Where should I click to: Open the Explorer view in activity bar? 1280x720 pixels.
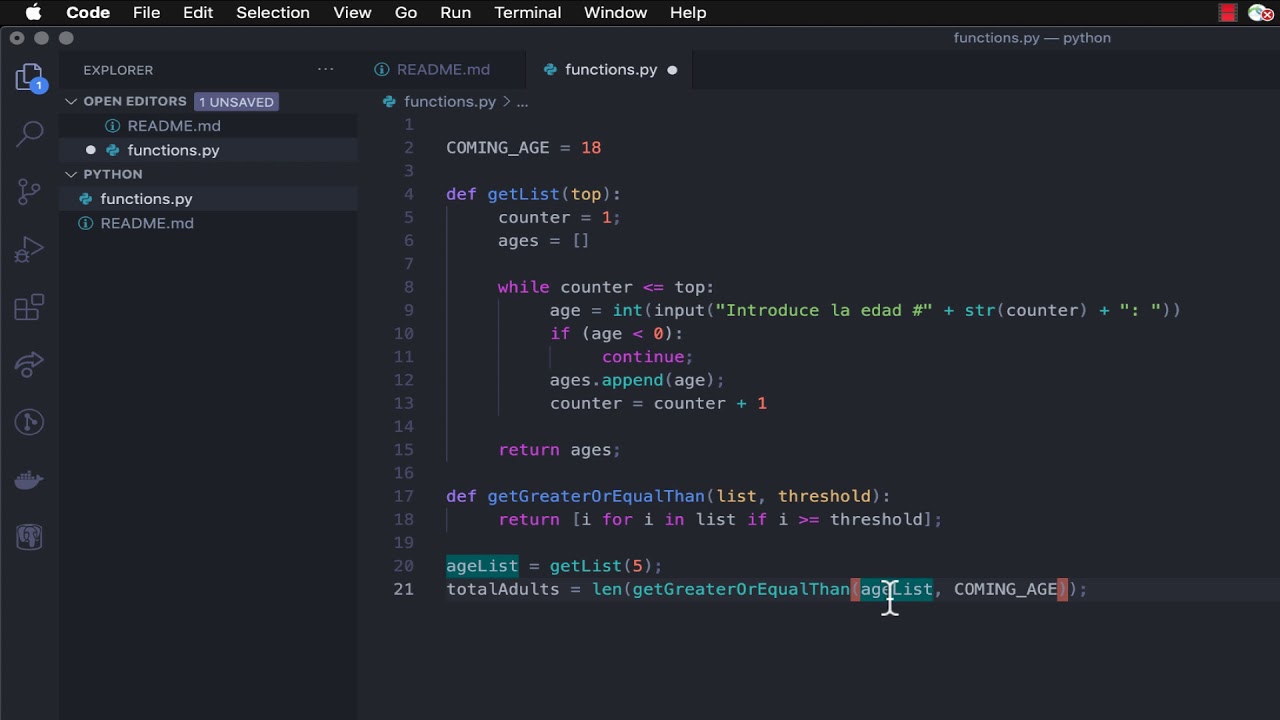[30, 78]
